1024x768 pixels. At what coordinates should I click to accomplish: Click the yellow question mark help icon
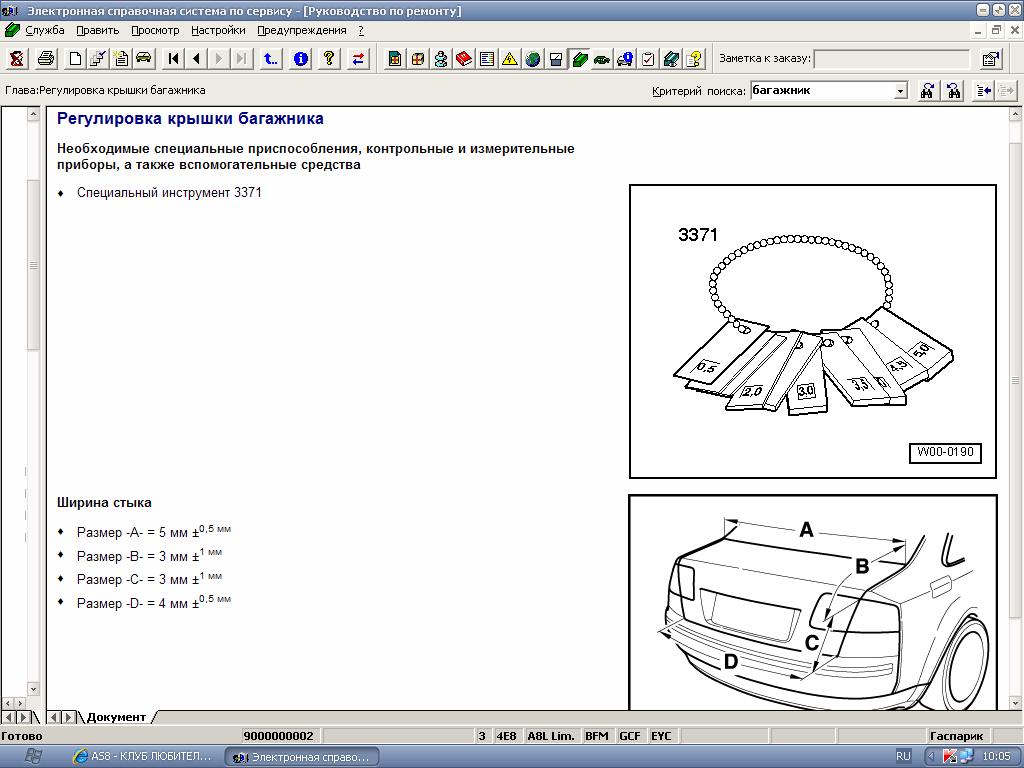329,59
